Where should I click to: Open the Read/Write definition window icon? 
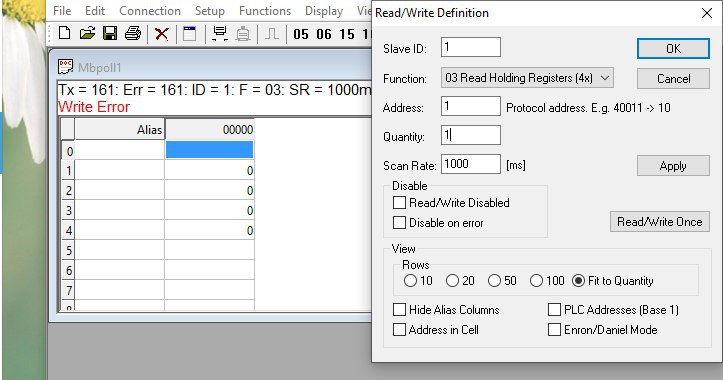pyautogui.click(x=190, y=34)
